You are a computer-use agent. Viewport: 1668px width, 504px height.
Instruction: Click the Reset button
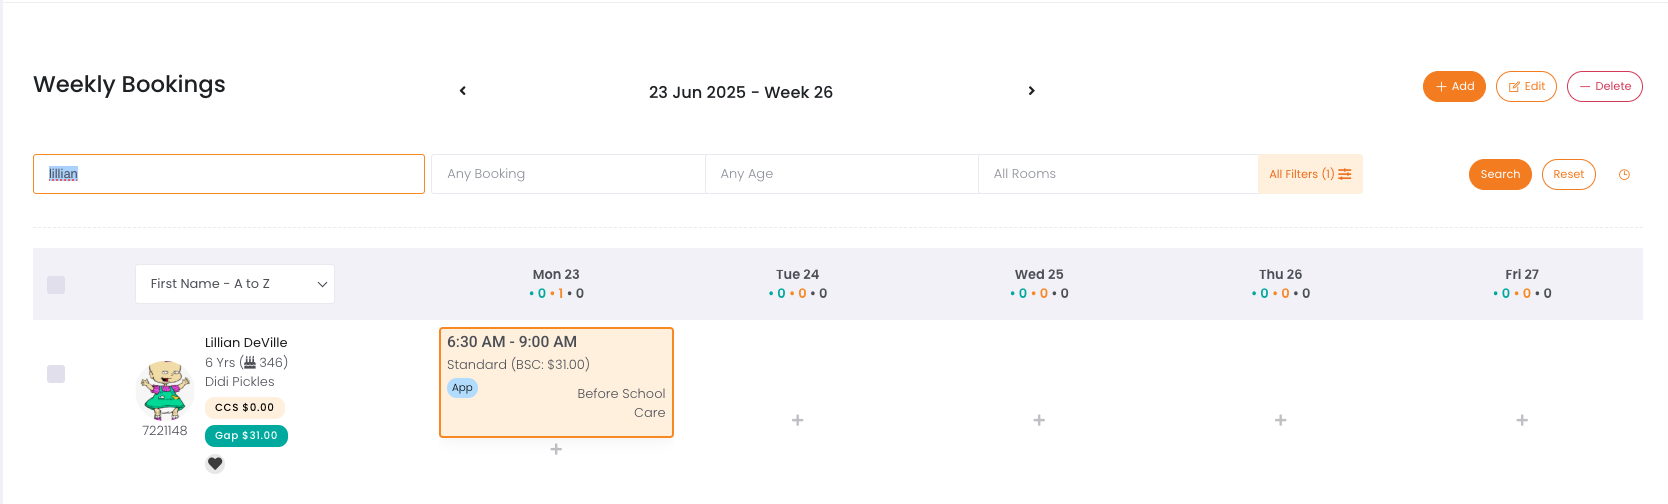click(x=1568, y=174)
